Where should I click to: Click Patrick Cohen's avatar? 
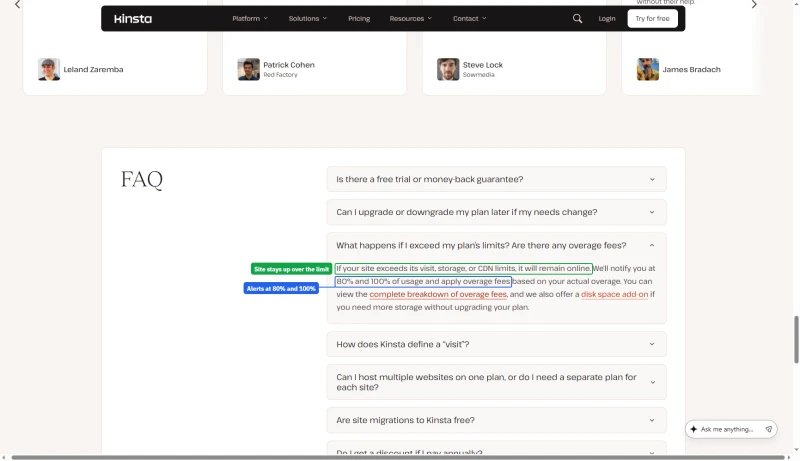(248, 69)
